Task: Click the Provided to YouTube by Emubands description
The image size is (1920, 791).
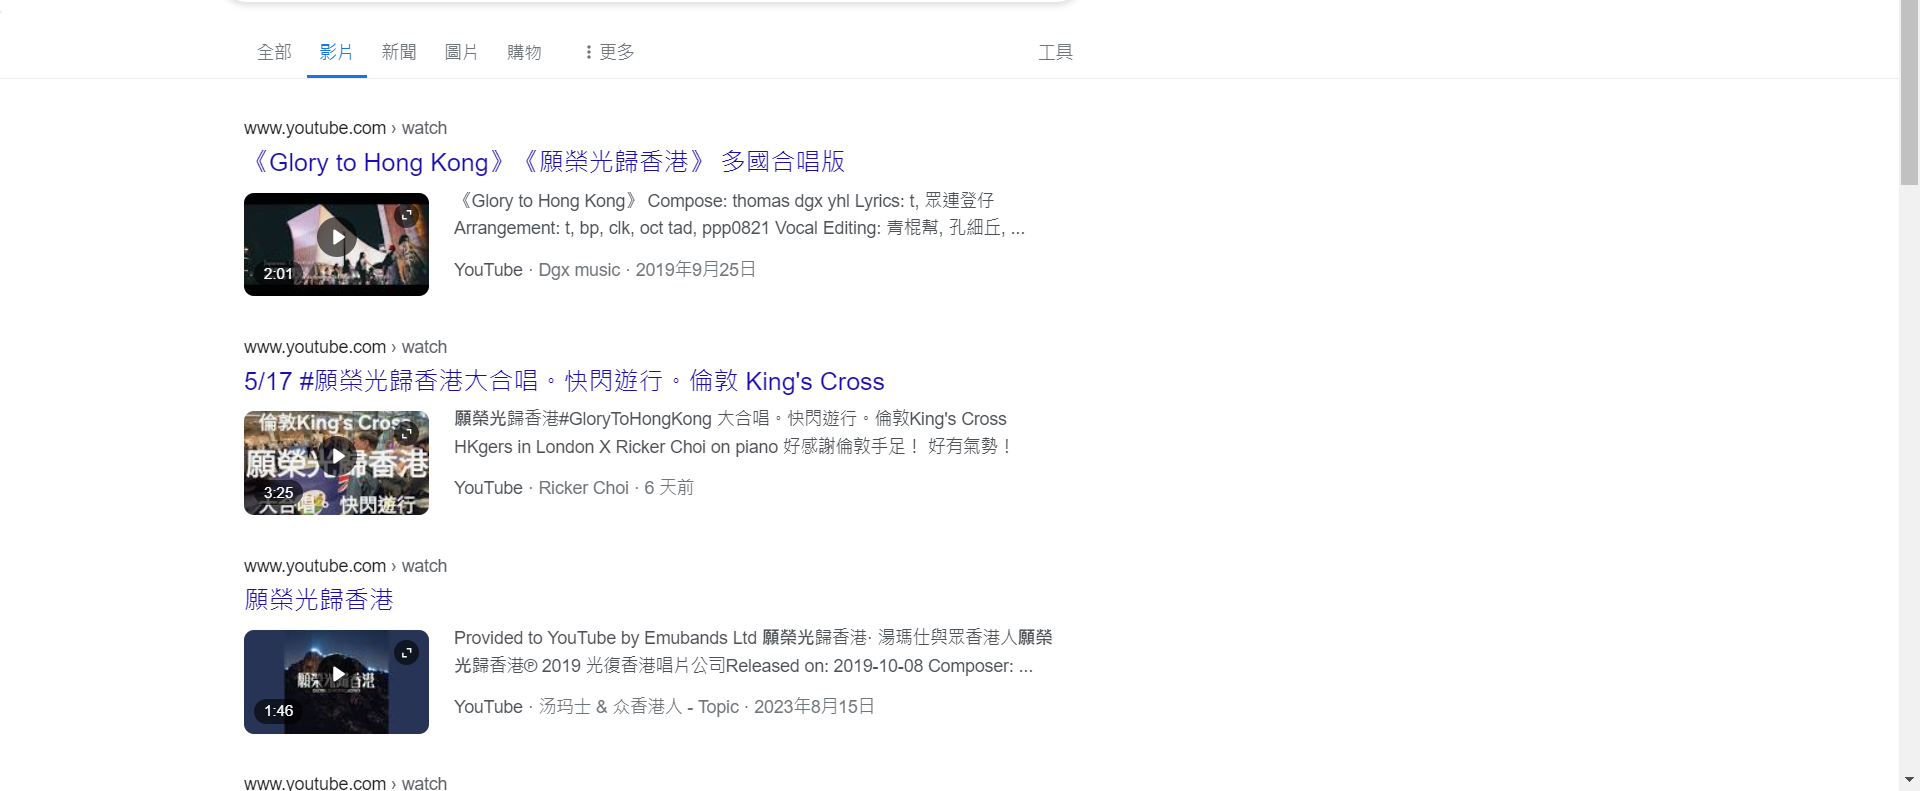Action: tap(753, 652)
